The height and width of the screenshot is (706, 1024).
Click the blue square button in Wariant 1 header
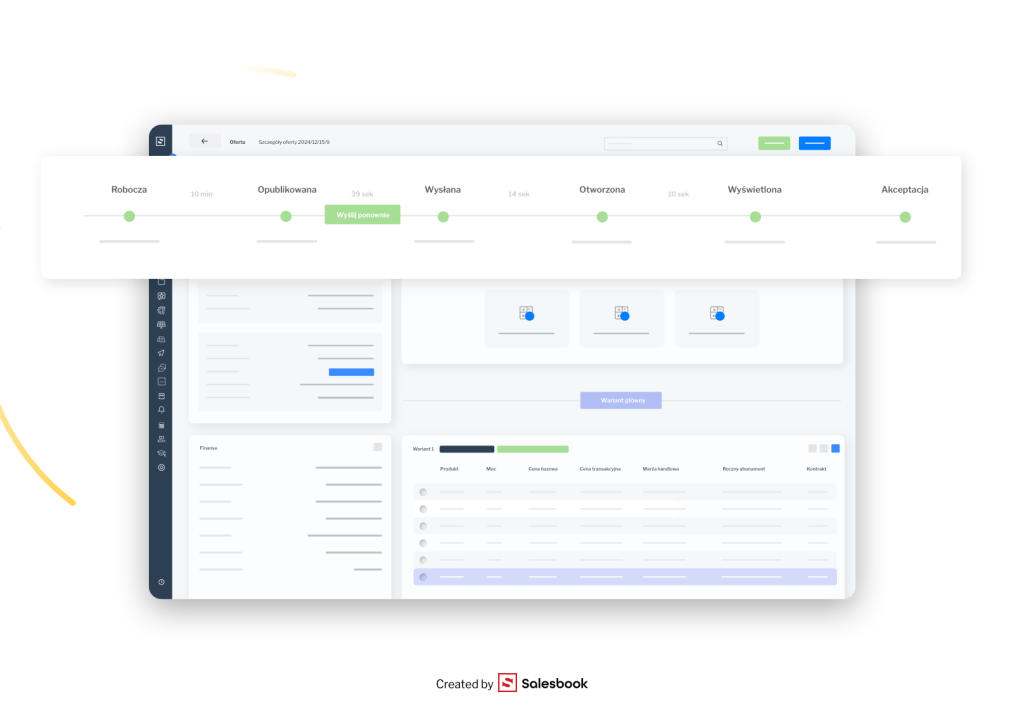coord(835,448)
